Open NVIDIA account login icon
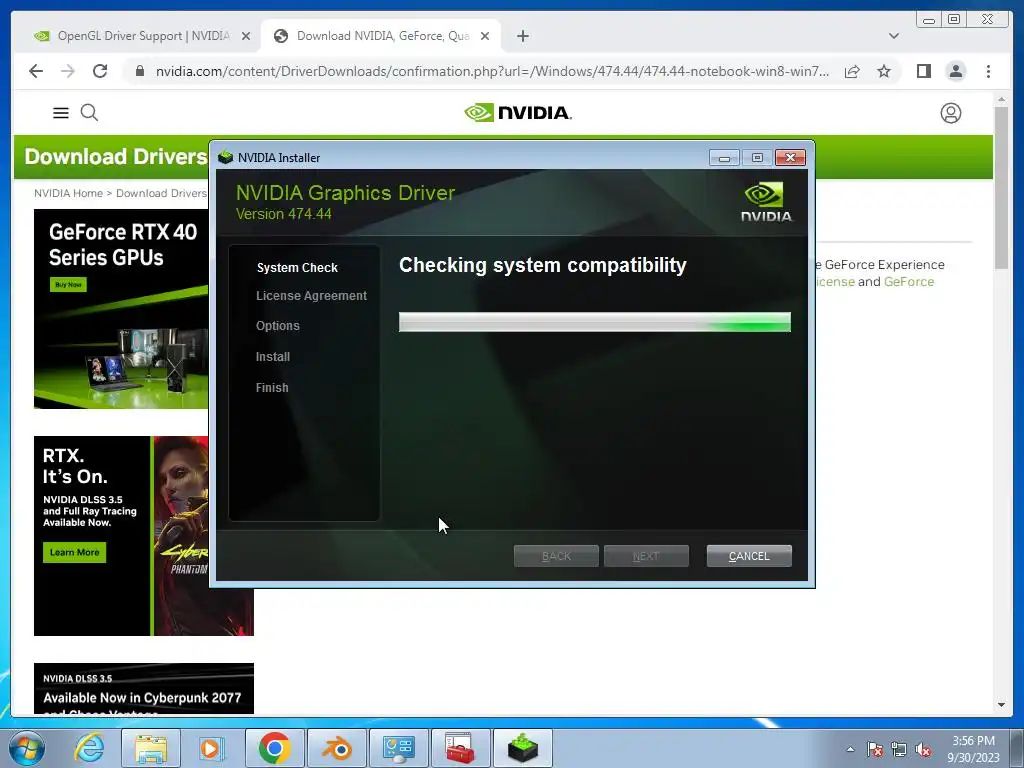This screenshot has width=1024, height=768. pyautogui.click(x=950, y=113)
